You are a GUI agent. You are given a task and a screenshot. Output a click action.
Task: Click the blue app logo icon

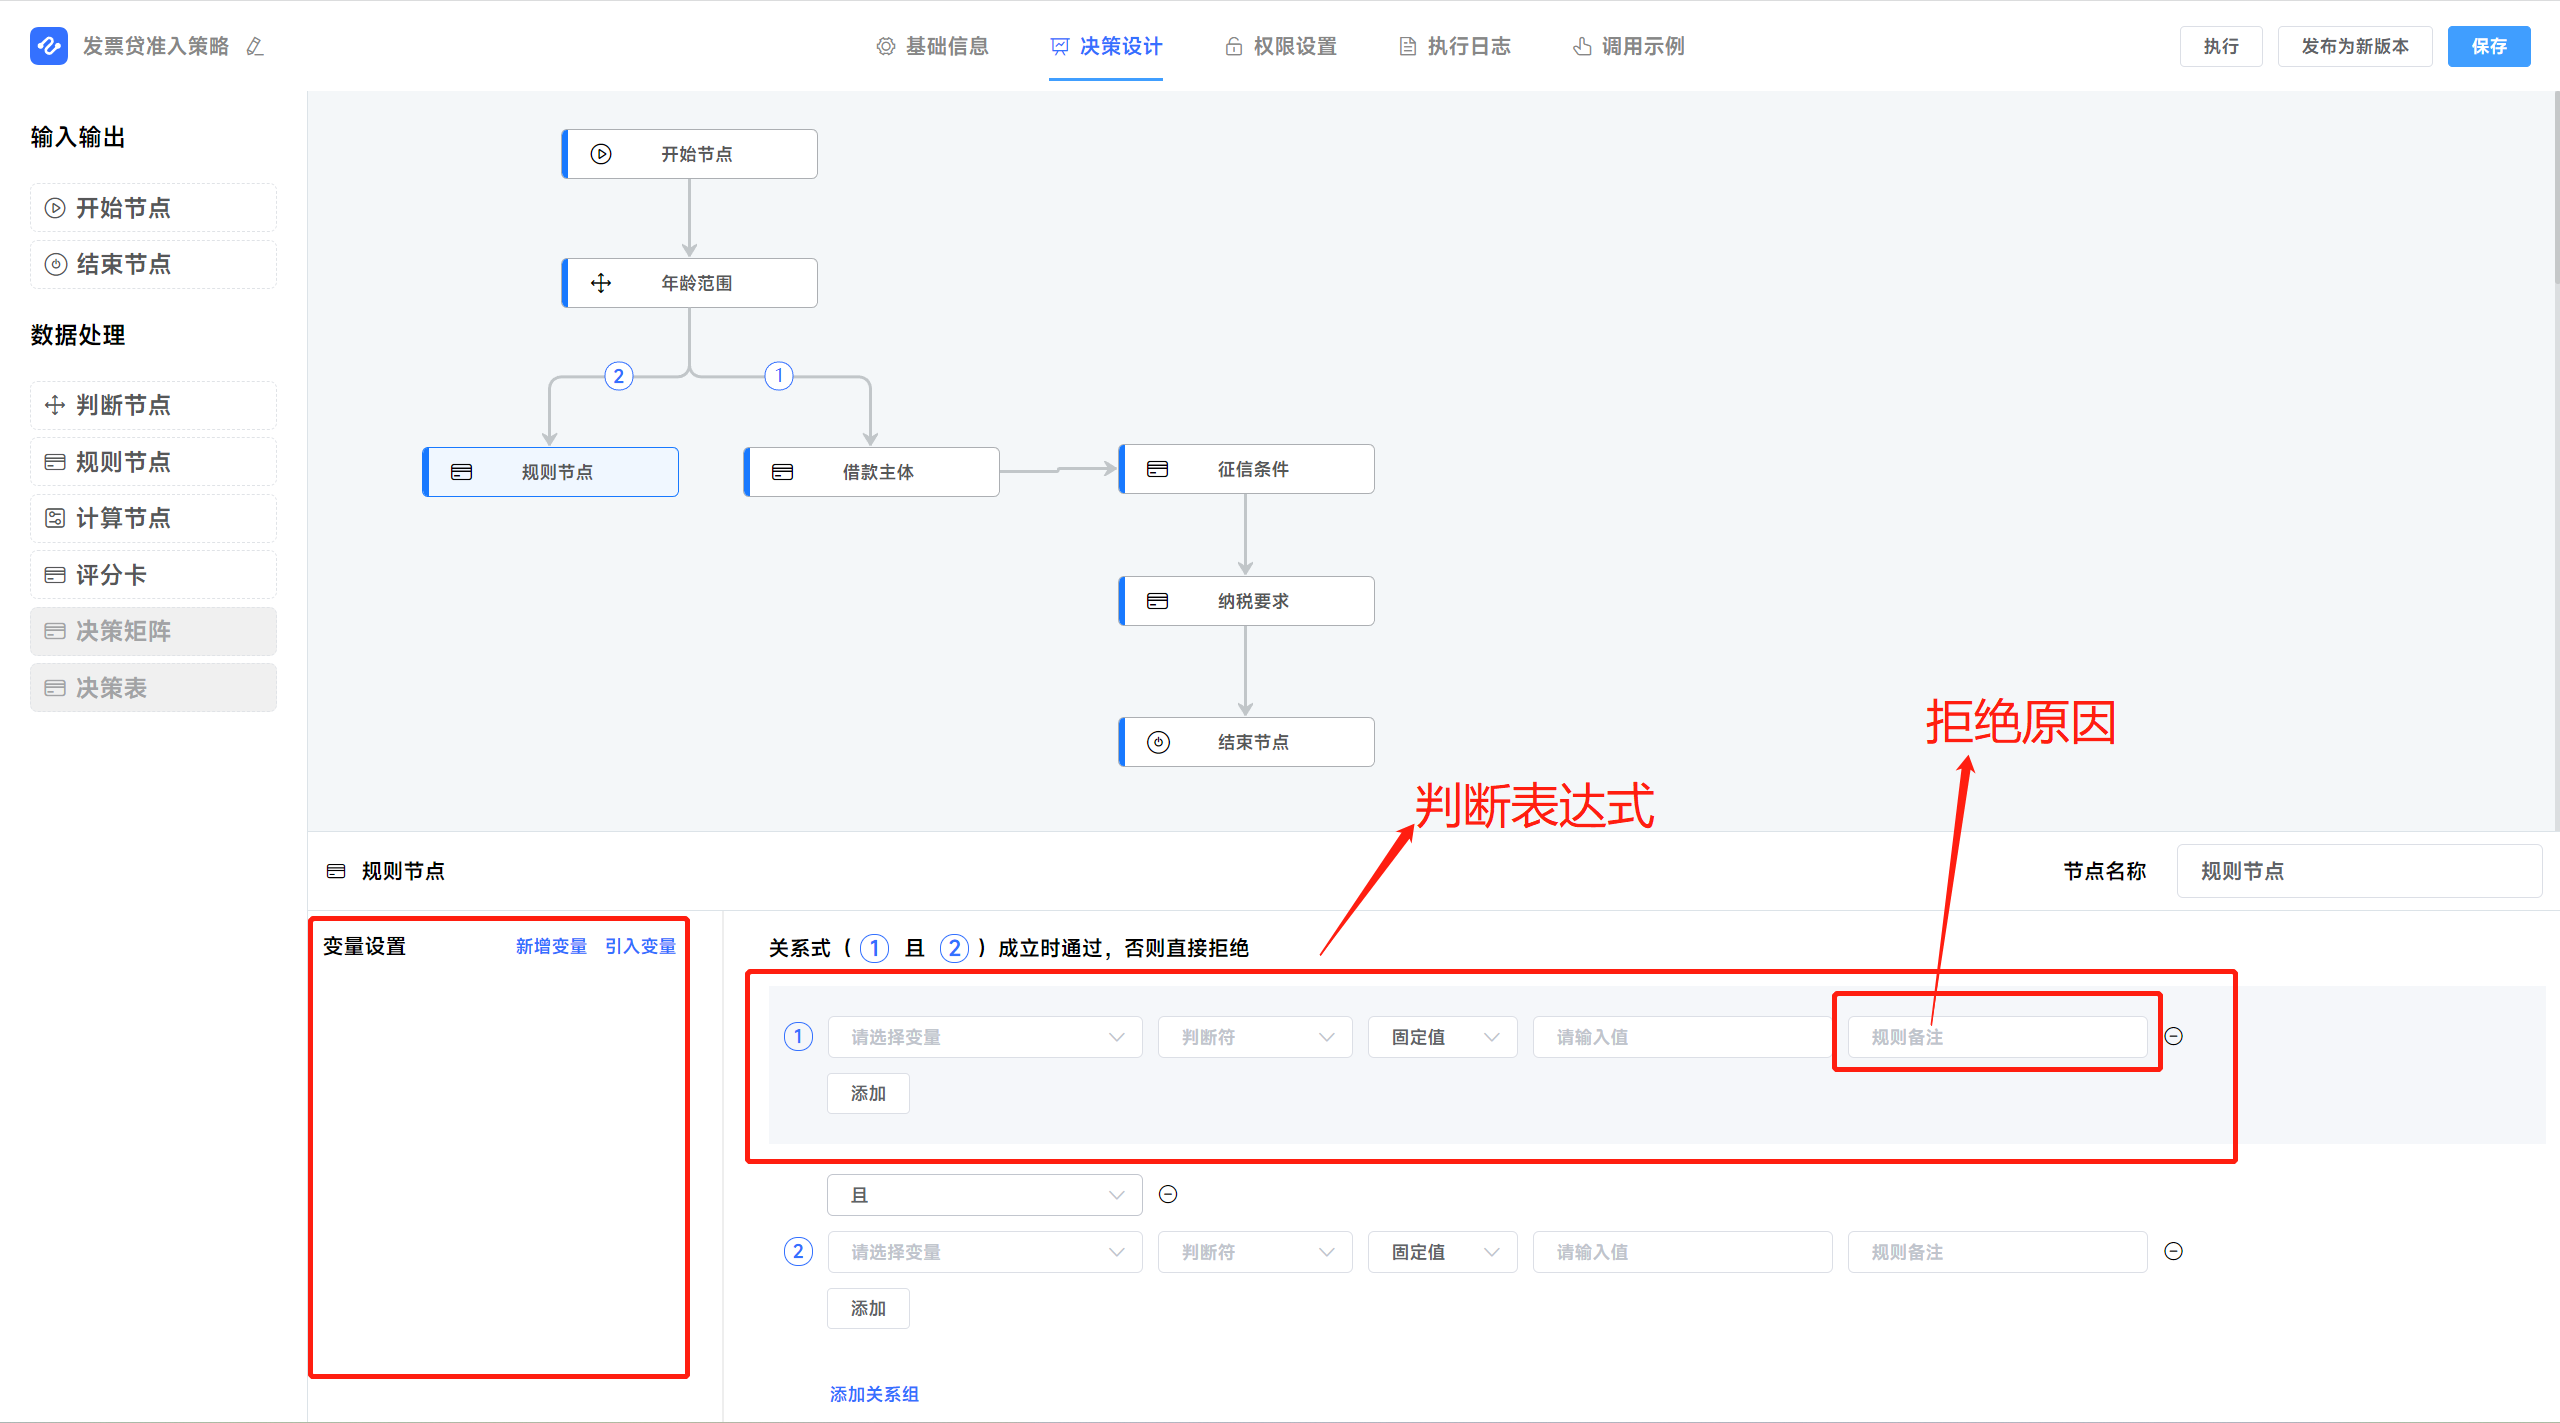pyautogui.click(x=49, y=46)
